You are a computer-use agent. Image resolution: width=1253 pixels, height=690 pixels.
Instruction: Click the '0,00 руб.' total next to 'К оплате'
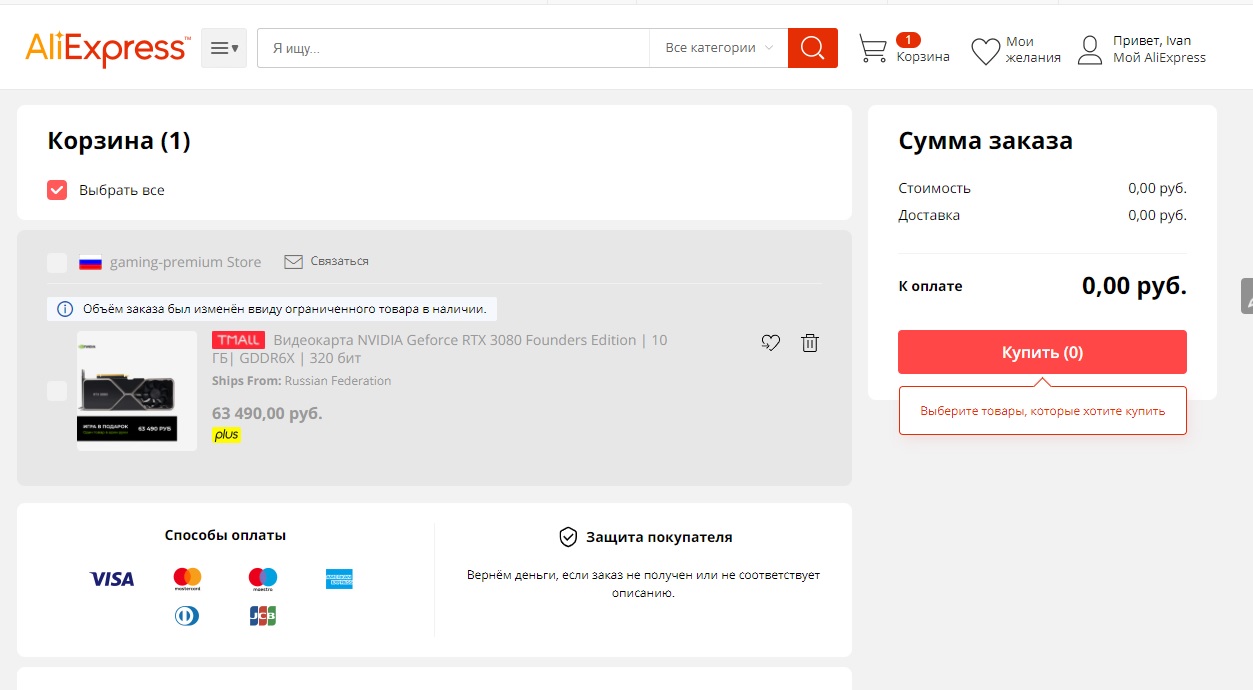[1134, 286]
